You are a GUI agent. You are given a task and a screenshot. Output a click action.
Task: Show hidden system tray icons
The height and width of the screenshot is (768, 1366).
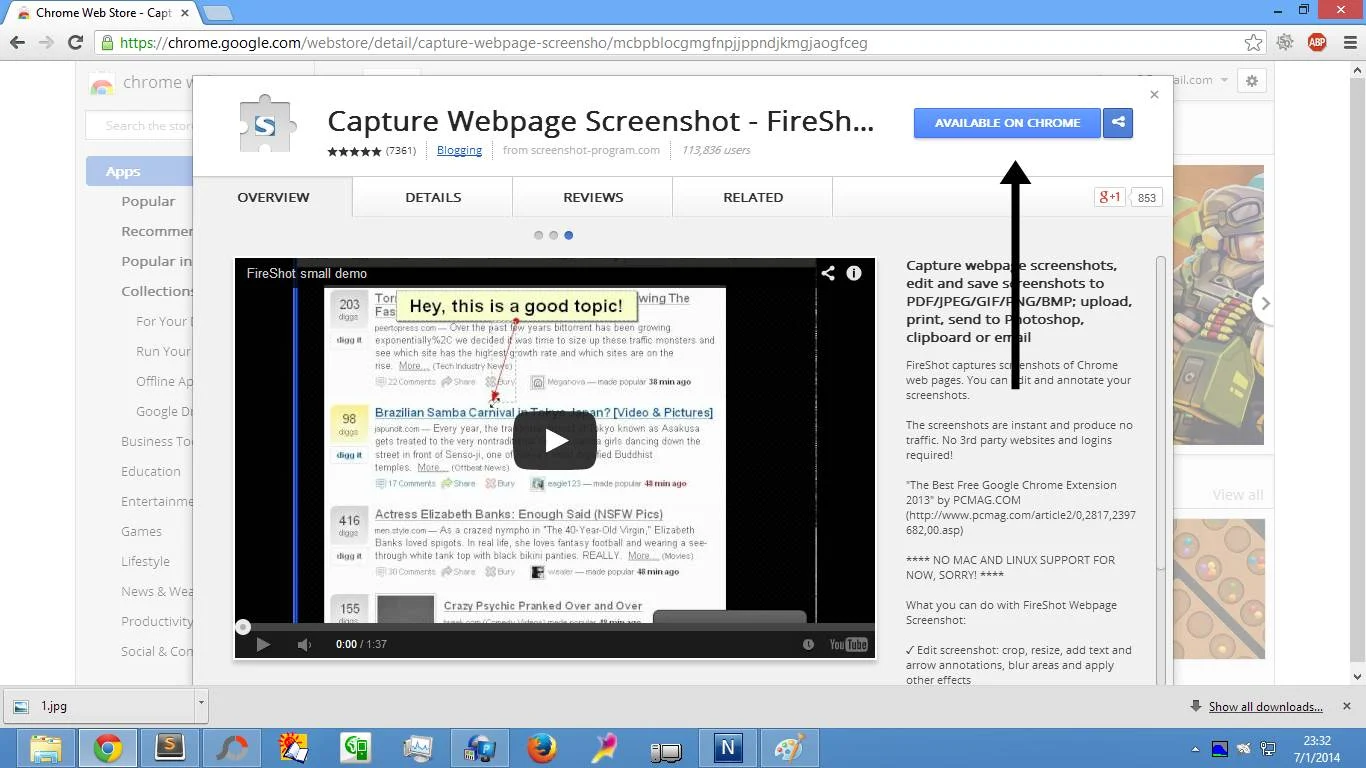1196,749
